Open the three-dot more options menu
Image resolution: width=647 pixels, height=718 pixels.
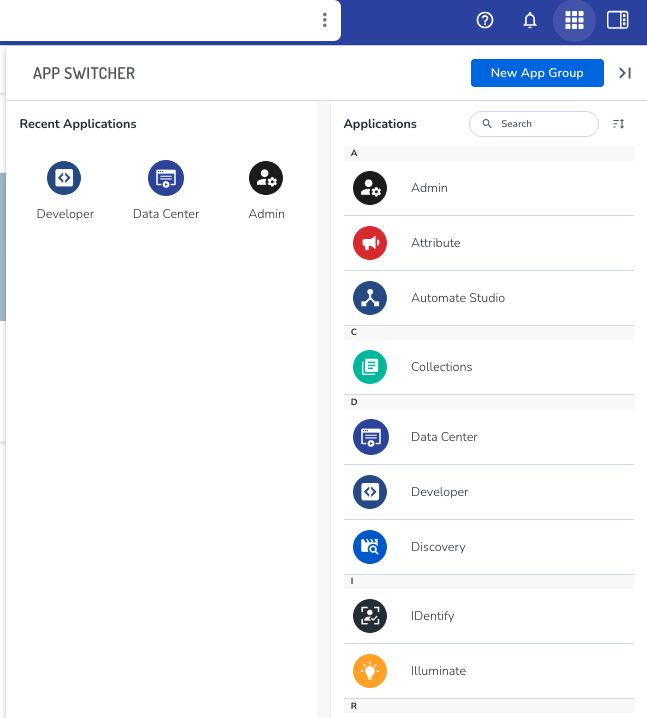(324, 20)
